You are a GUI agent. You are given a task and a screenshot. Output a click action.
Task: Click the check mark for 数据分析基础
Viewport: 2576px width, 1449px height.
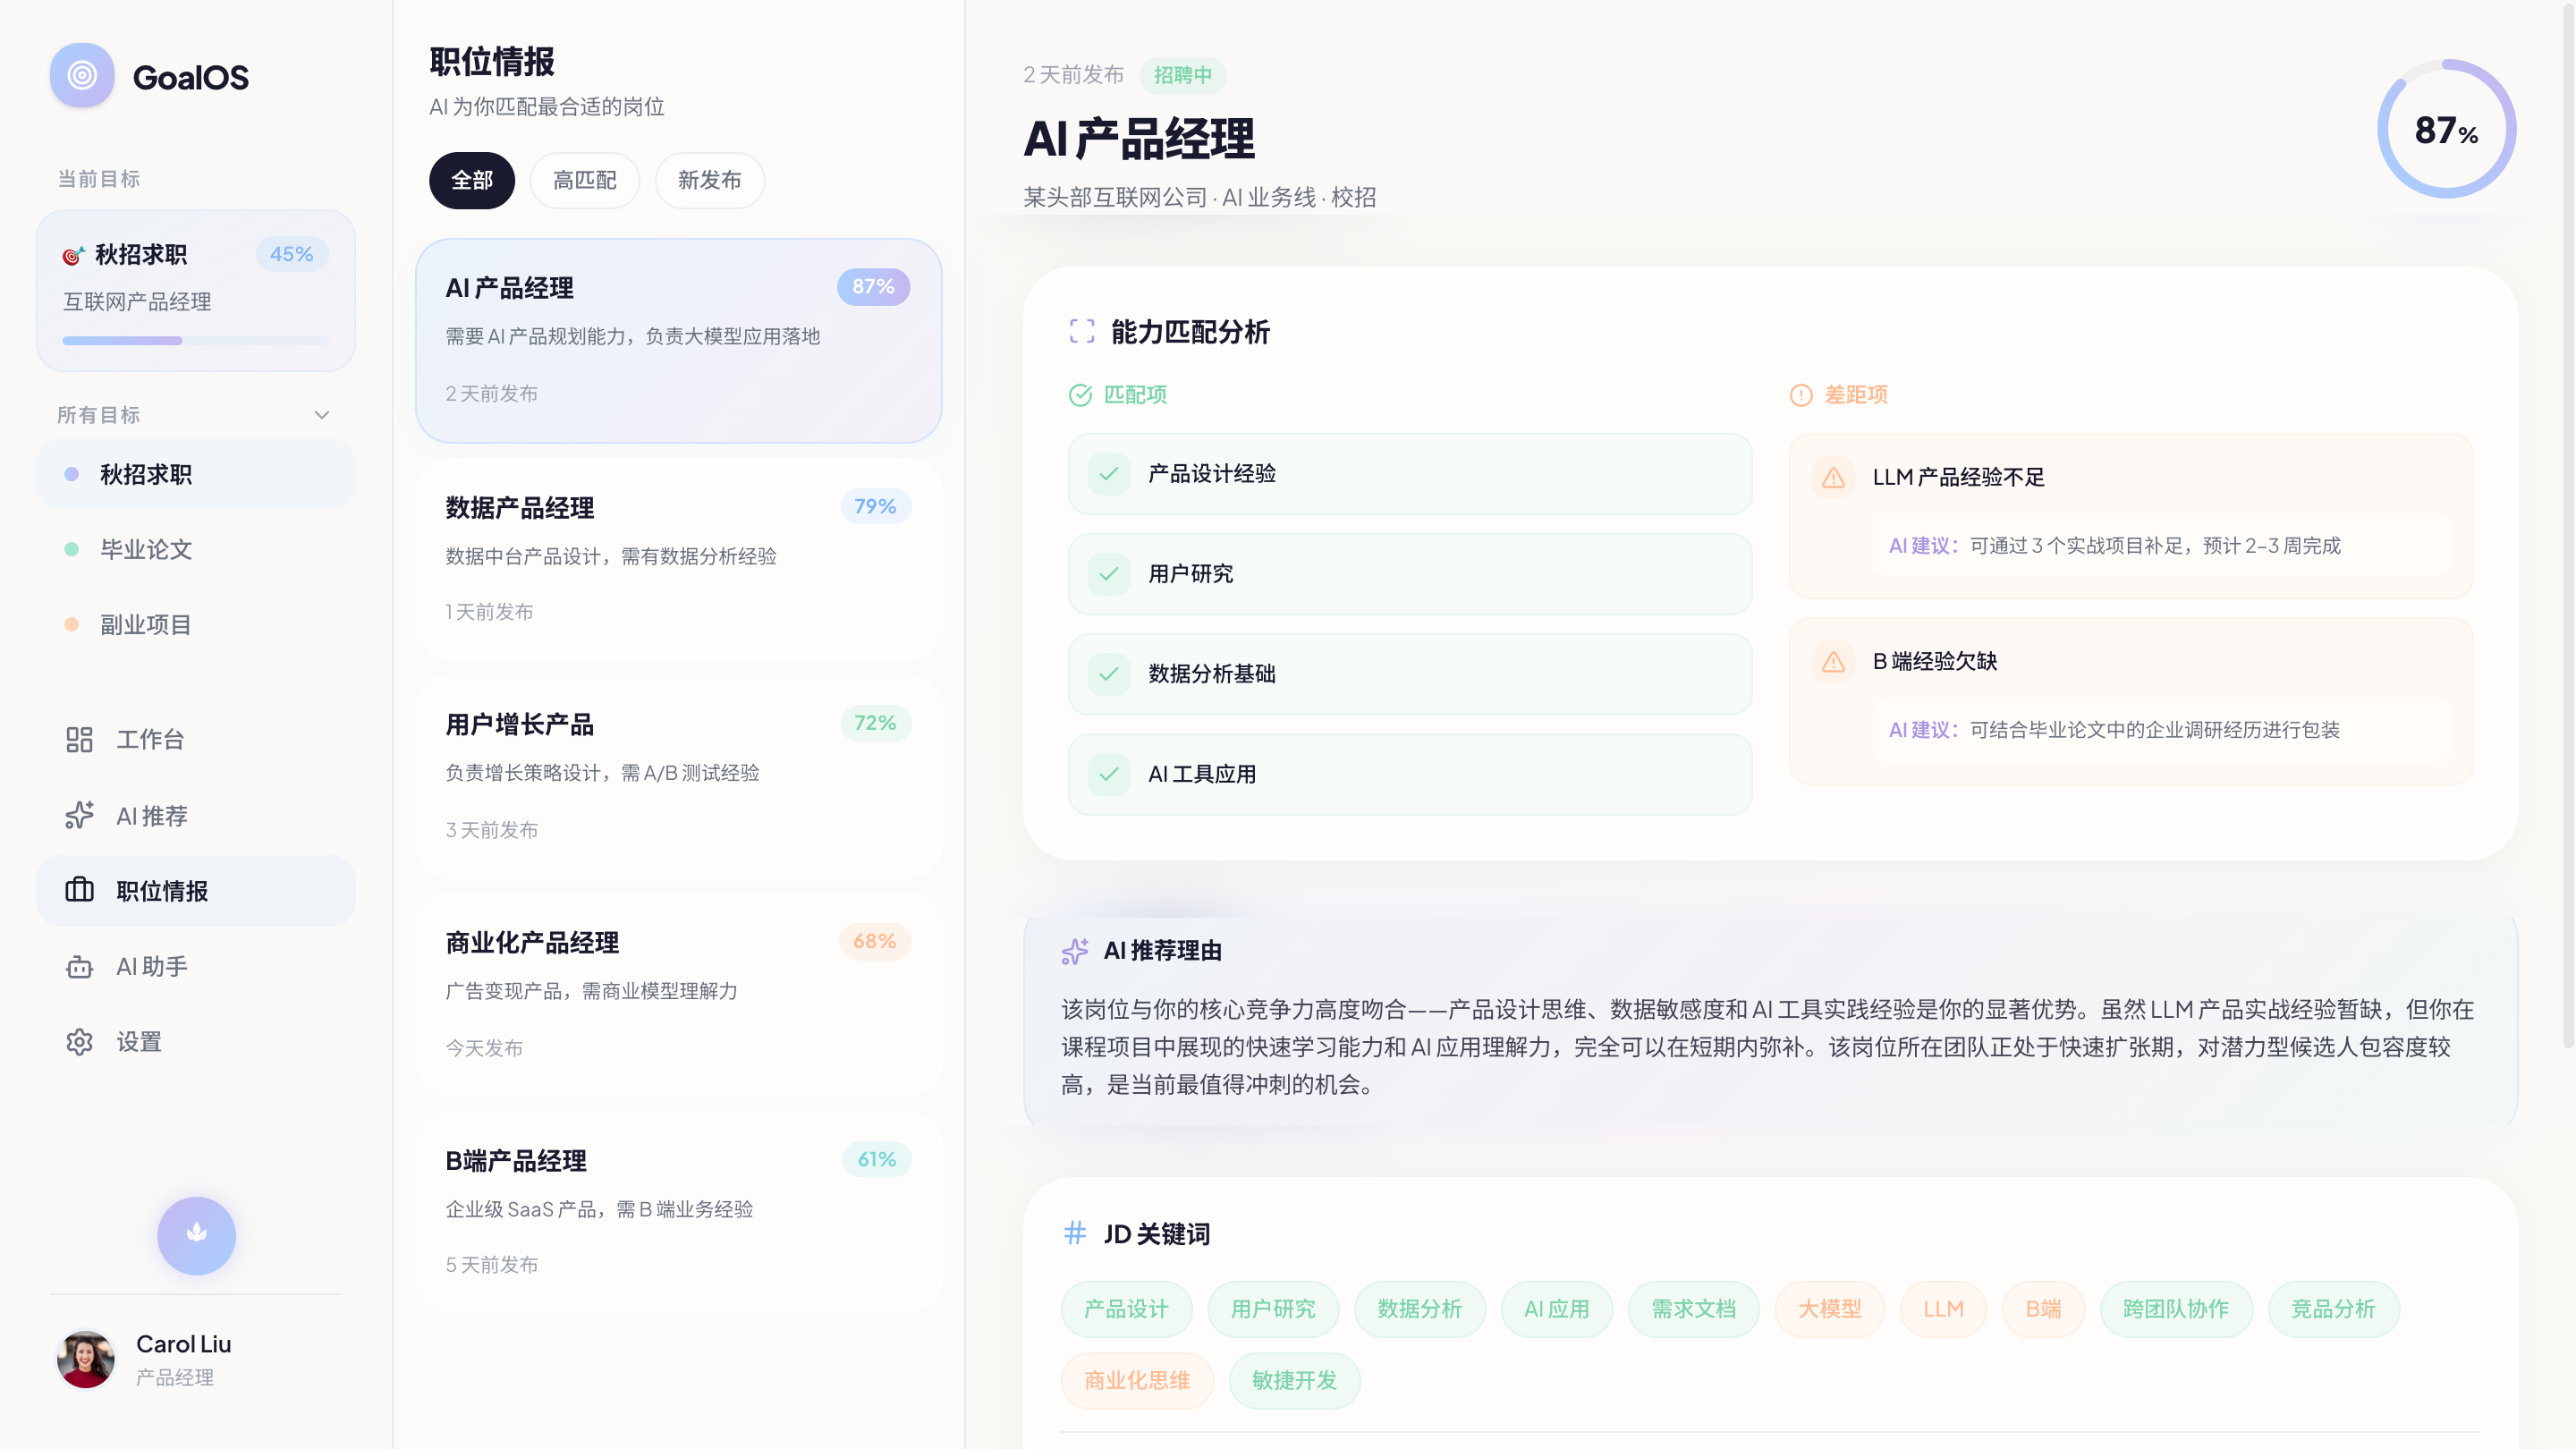click(x=1109, y=674)
